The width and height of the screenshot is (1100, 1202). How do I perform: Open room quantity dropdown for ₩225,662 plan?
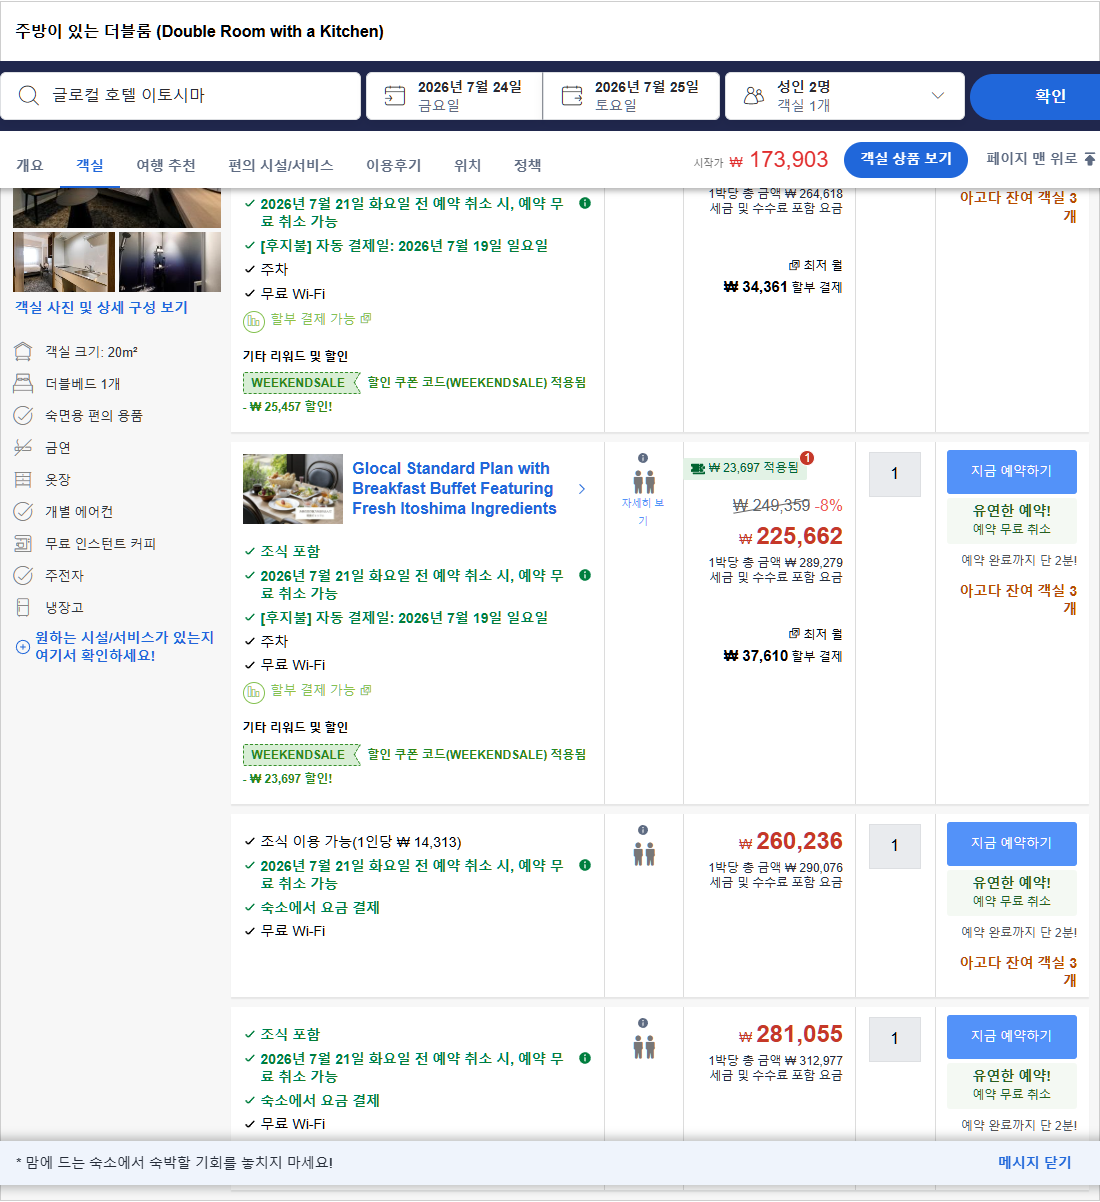click(x=895, y=474)
